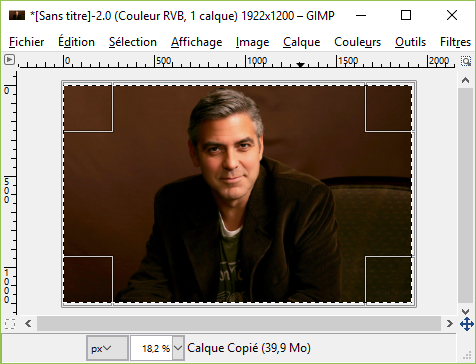Toggle the Quick Mask button
Screen dimensions: 476x364
10,324
